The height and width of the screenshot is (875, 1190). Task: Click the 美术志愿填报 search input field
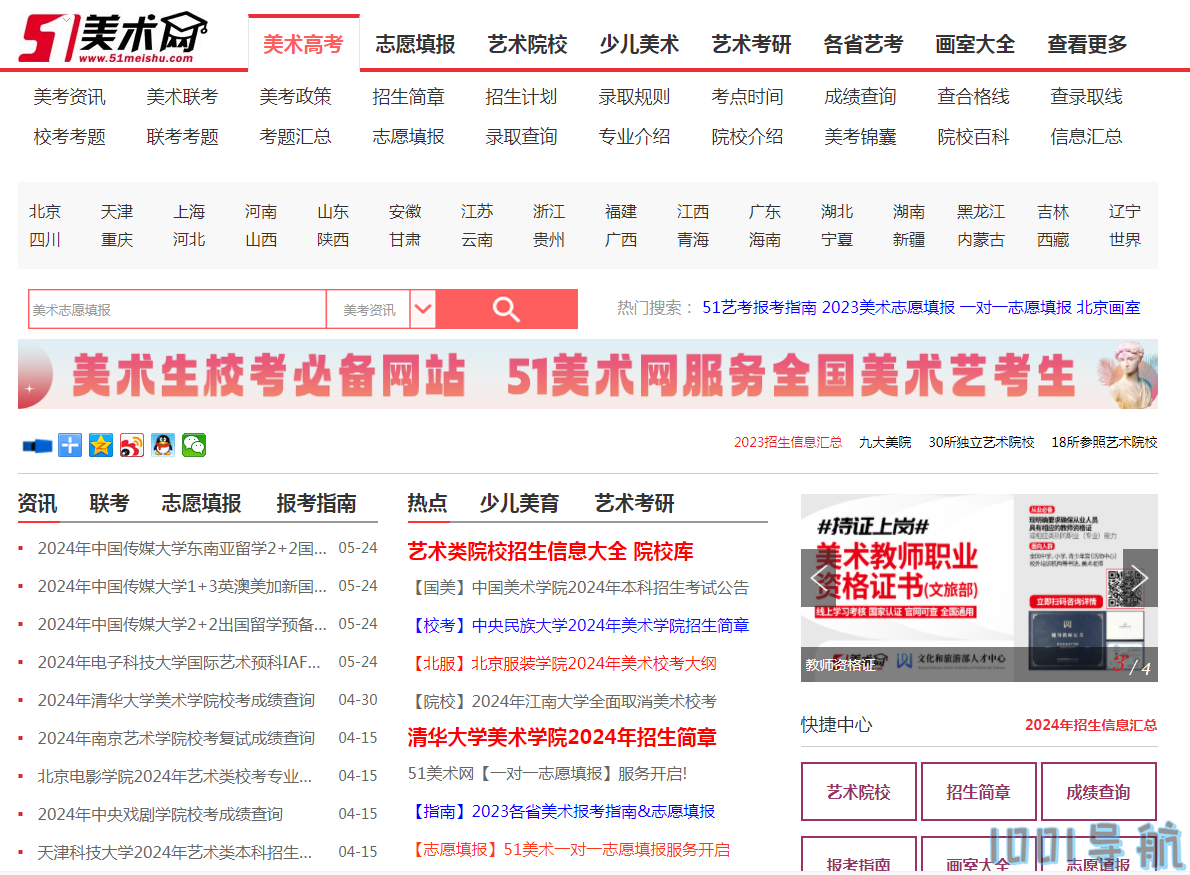pos(177,310)
